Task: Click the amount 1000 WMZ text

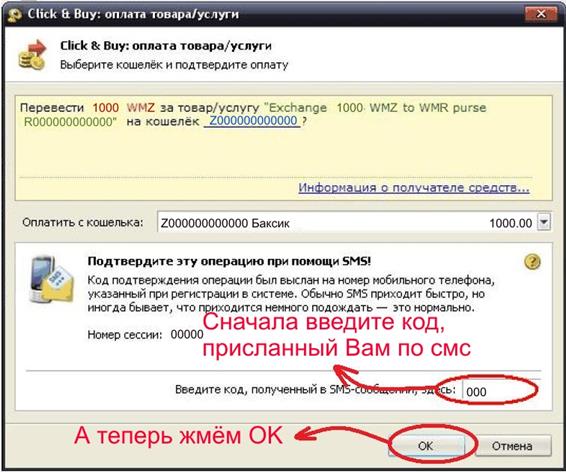Action: [x=124, y=108]
